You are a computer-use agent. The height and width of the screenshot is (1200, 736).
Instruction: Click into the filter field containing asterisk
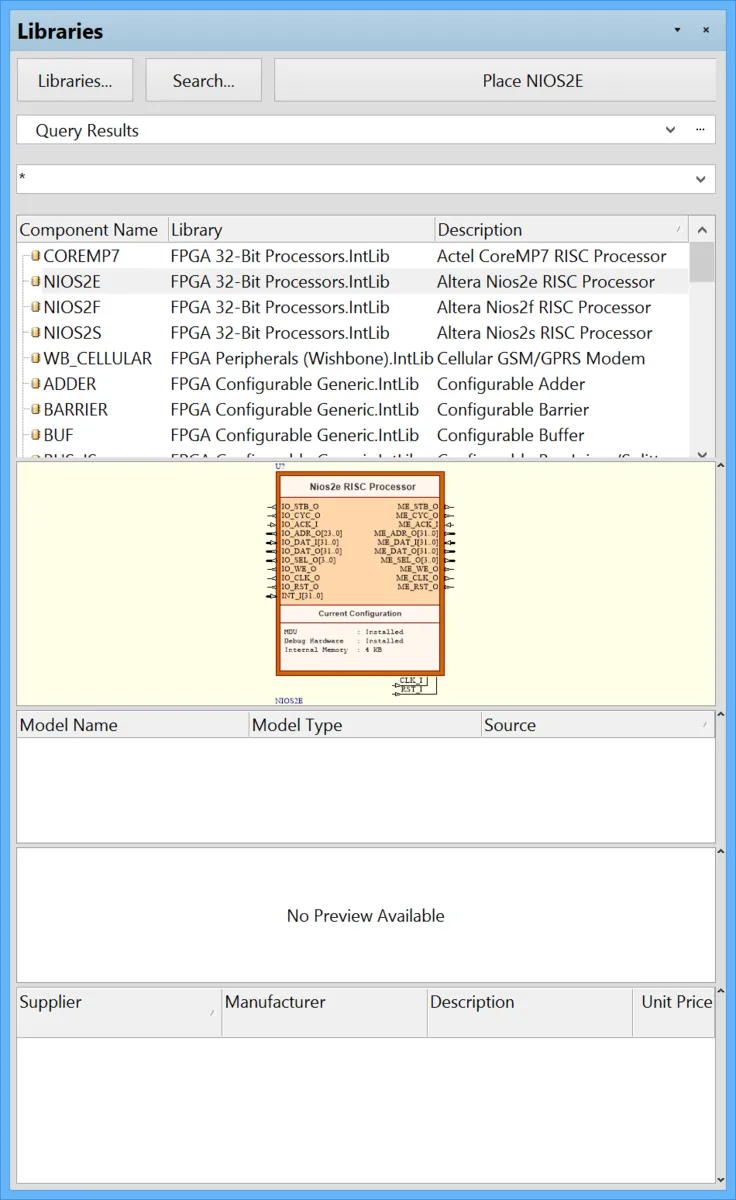tap(352, 179)
